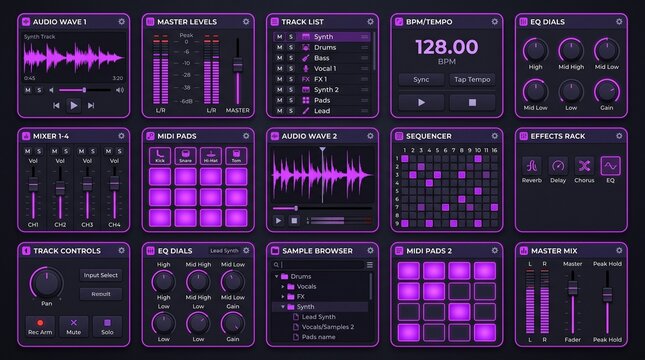This screenshot has width=645, height=360.
Task: Mute the Synth track in Track List
Action: pos(279,37)
